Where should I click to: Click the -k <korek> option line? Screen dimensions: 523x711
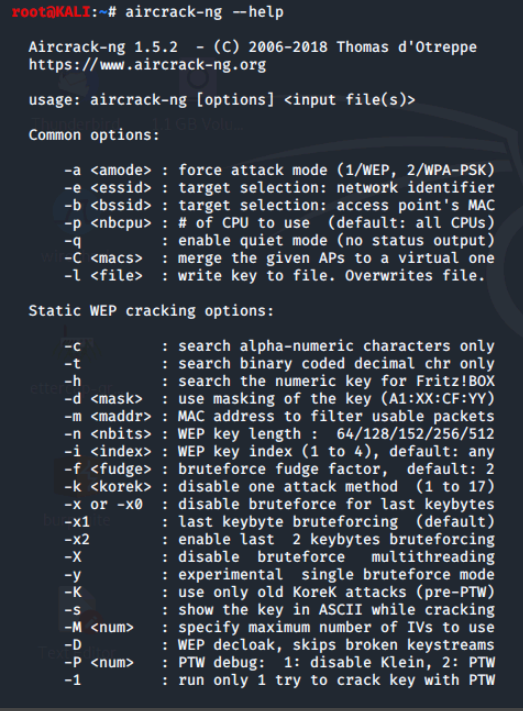pyautogui.click(x=279, y=487)
